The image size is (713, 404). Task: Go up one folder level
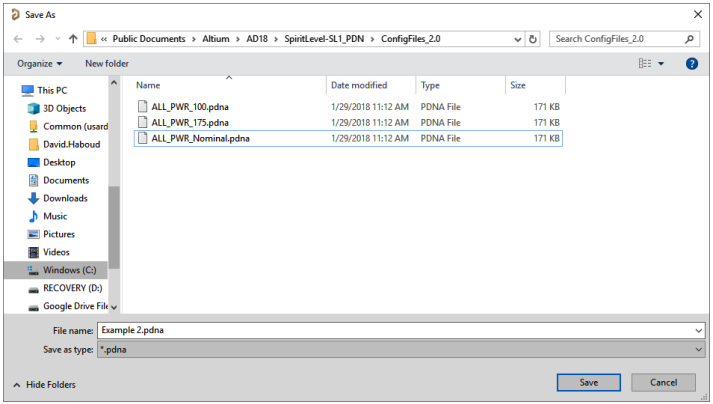73,39
